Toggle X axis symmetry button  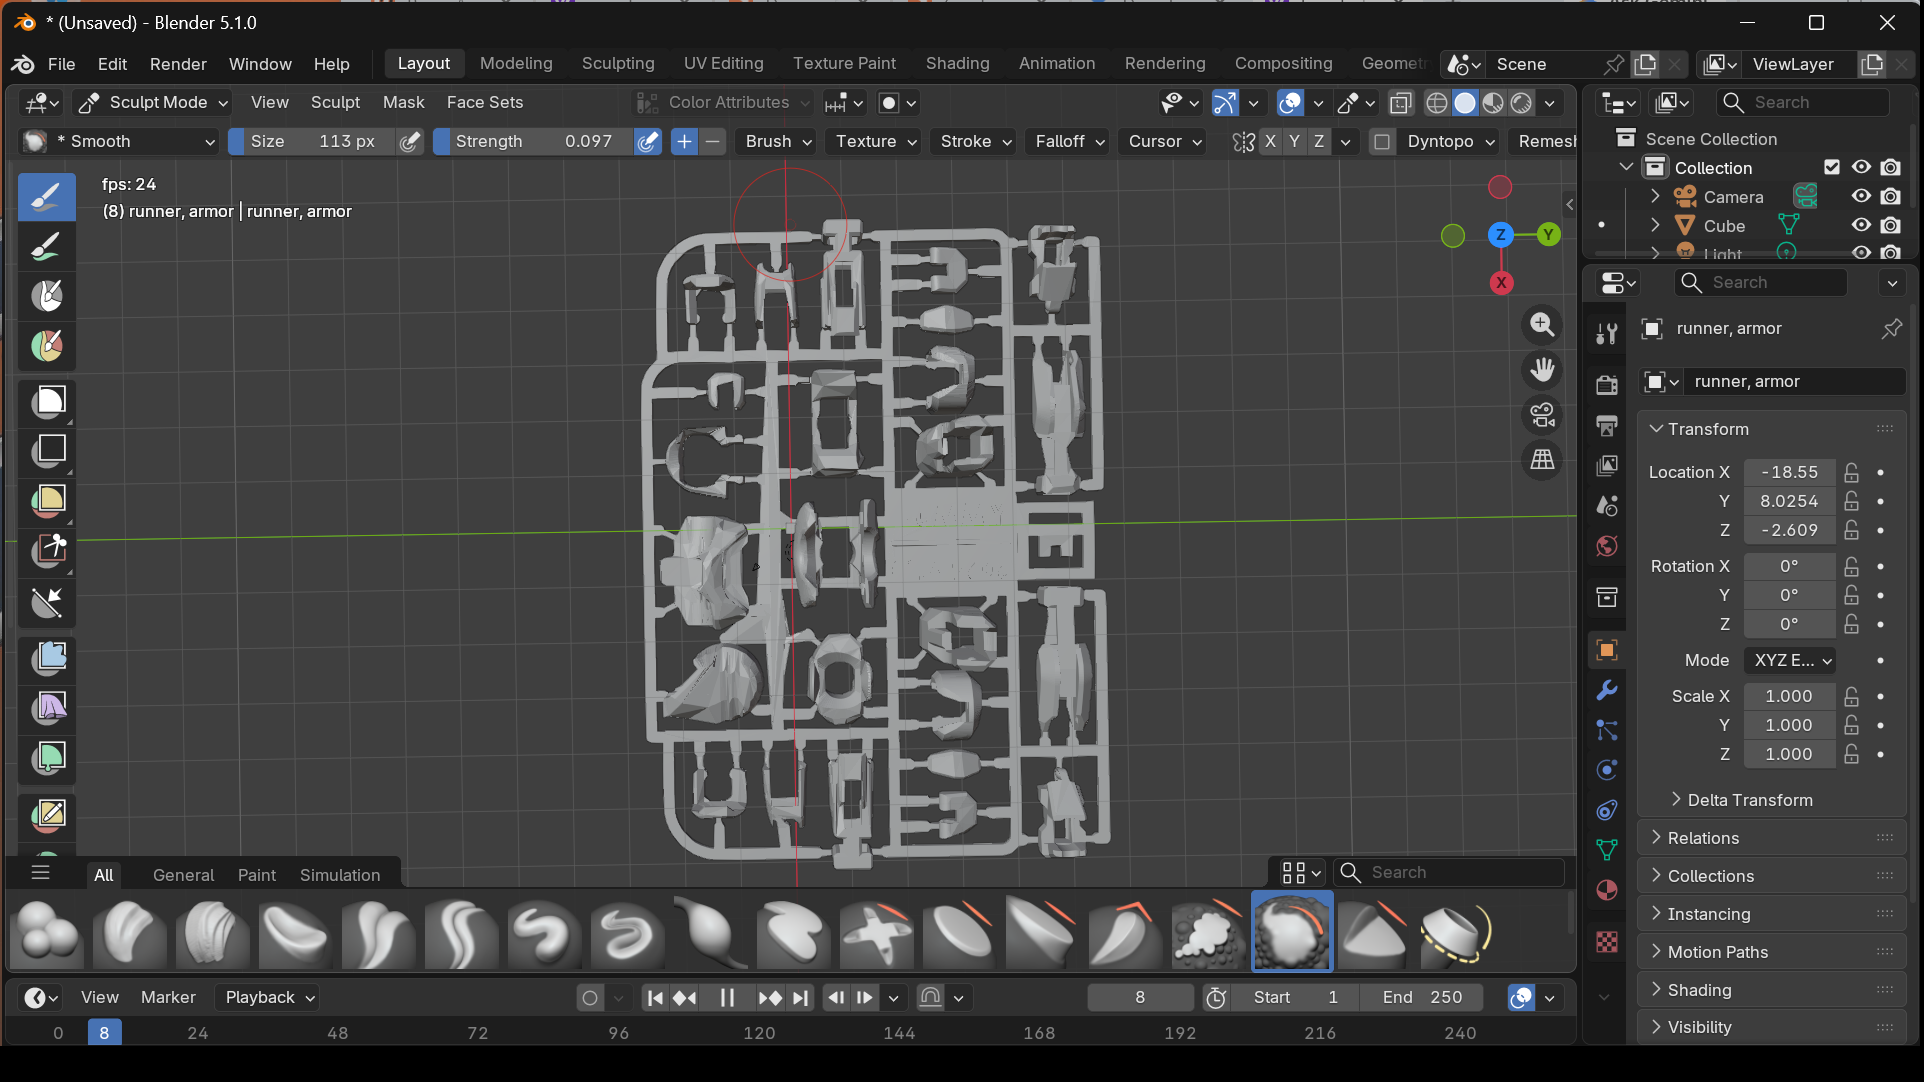1270,142
